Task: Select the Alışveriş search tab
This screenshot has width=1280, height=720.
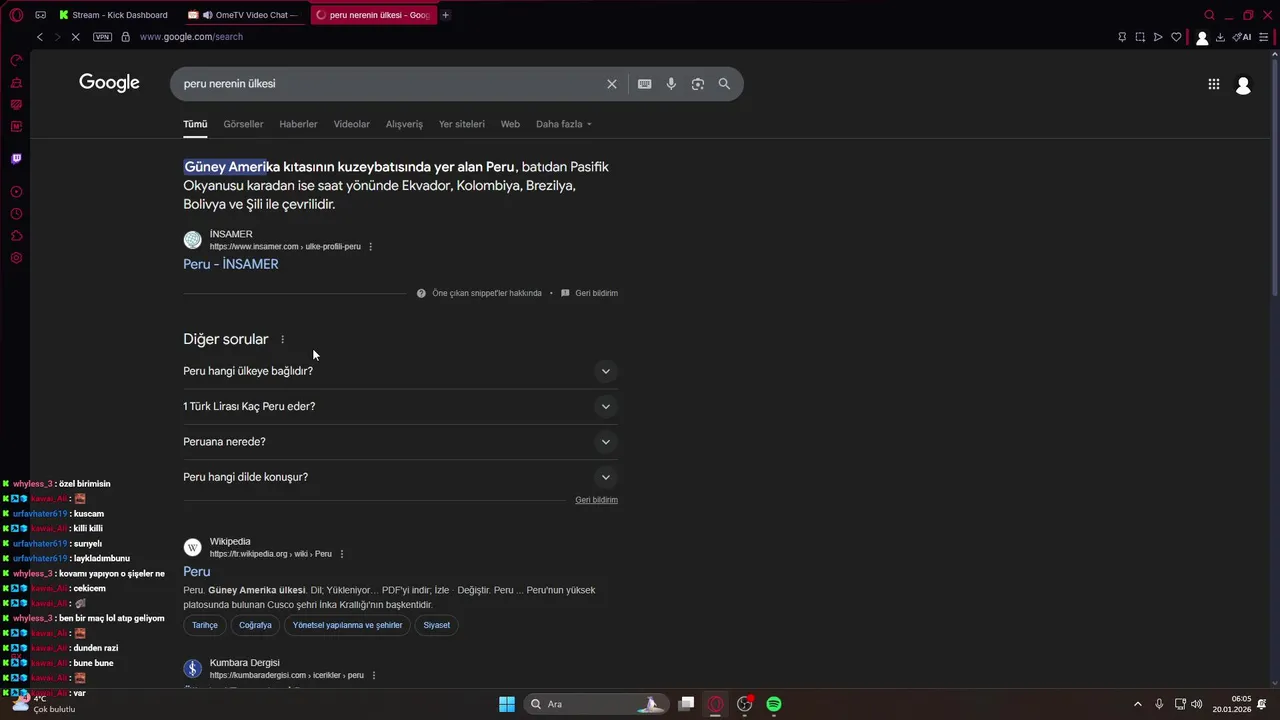Action: pos(404,124)
